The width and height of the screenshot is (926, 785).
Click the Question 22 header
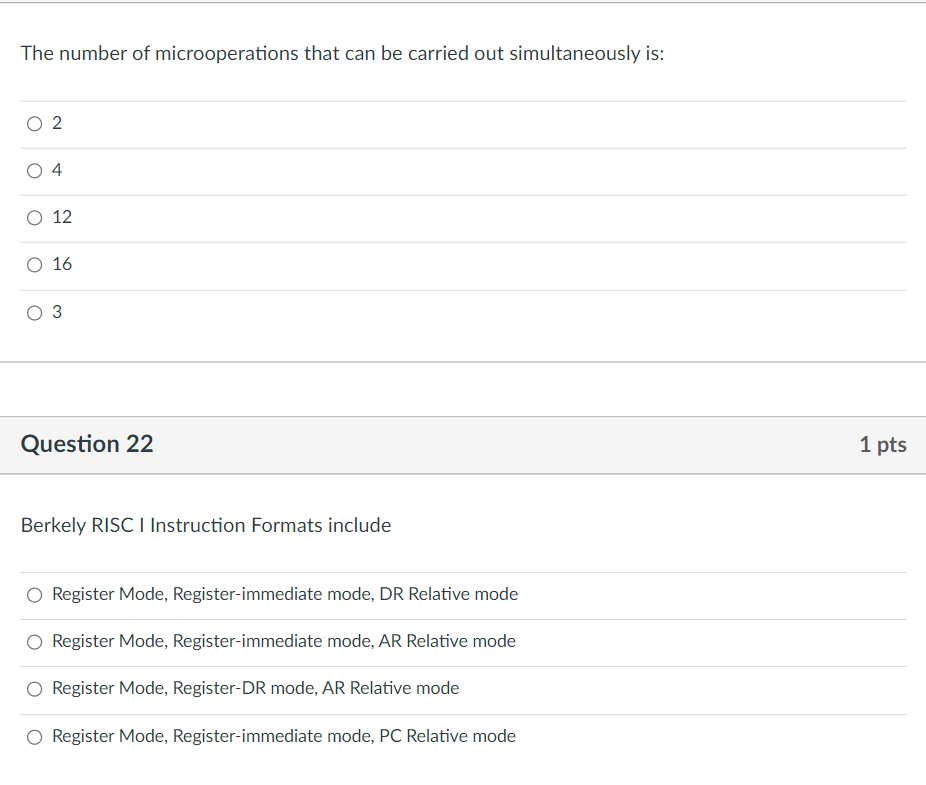tap(87, 444)
